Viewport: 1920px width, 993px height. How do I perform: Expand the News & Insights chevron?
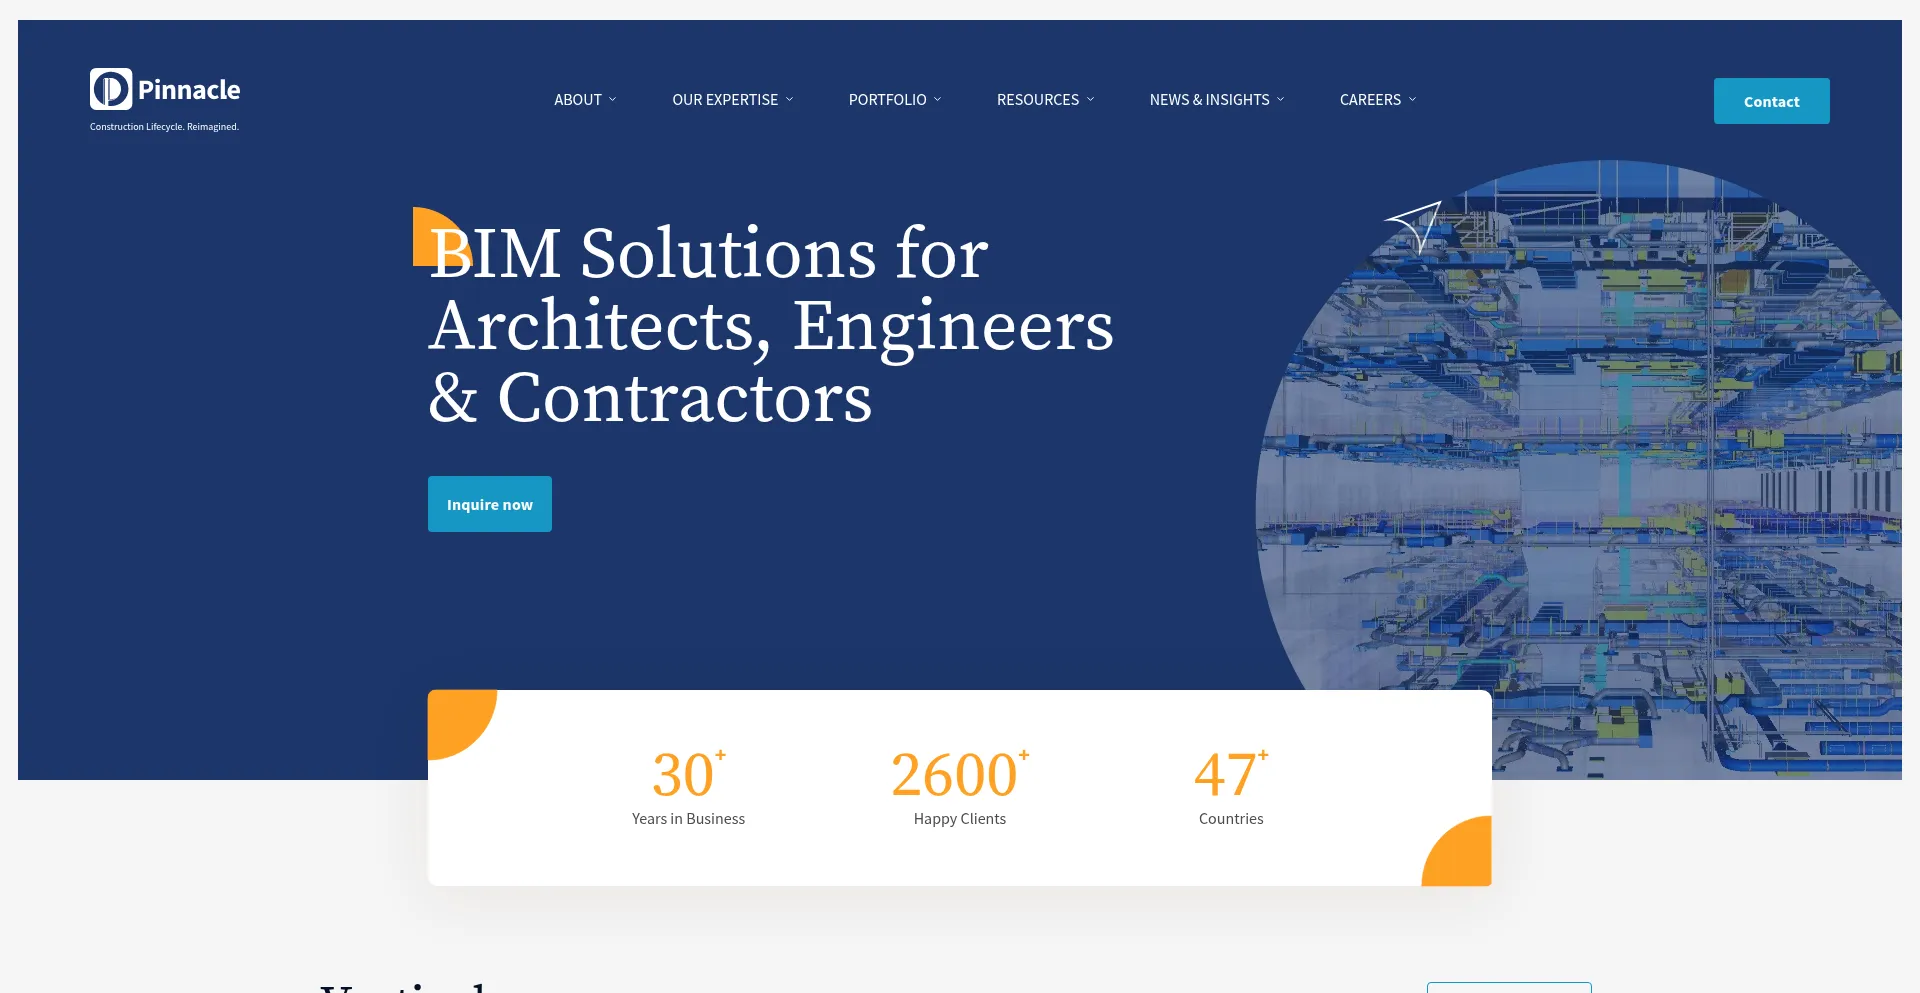point(1280,100)
